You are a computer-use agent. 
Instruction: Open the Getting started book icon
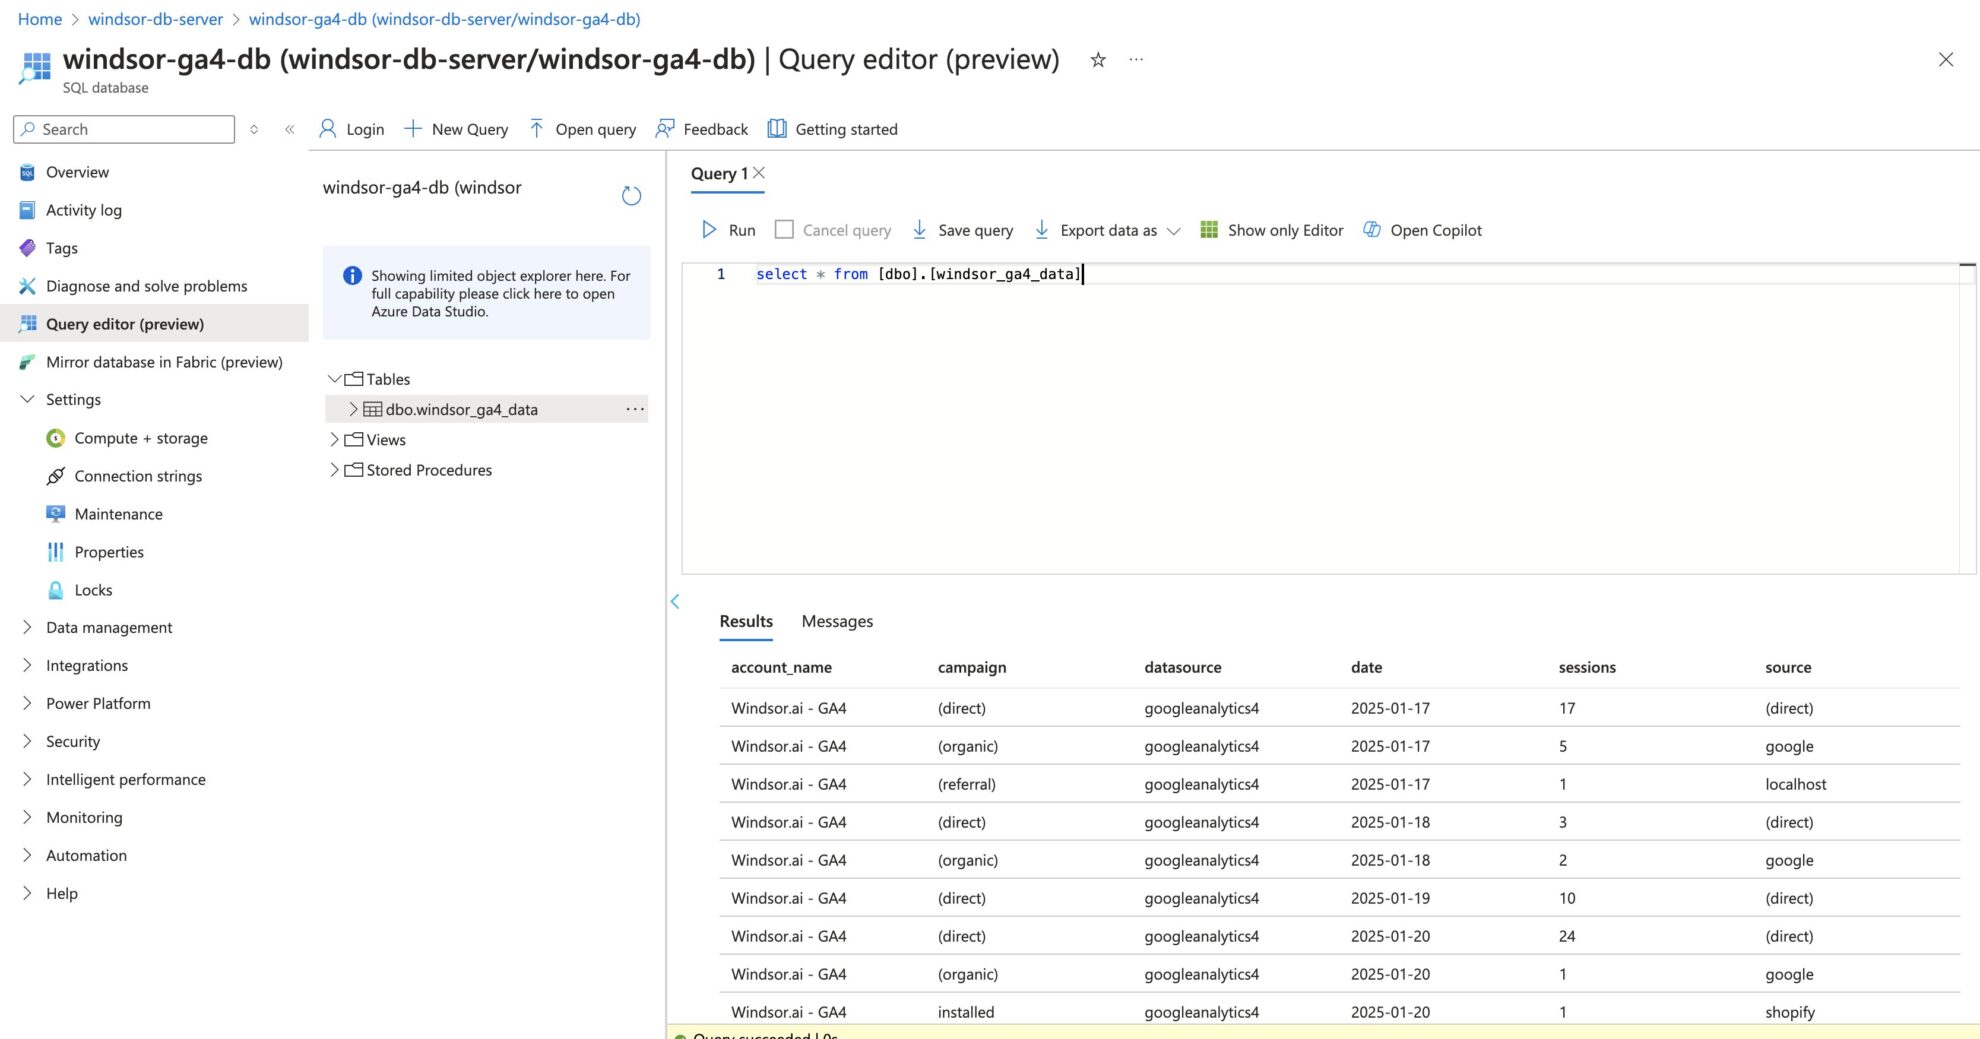[777, 129]
